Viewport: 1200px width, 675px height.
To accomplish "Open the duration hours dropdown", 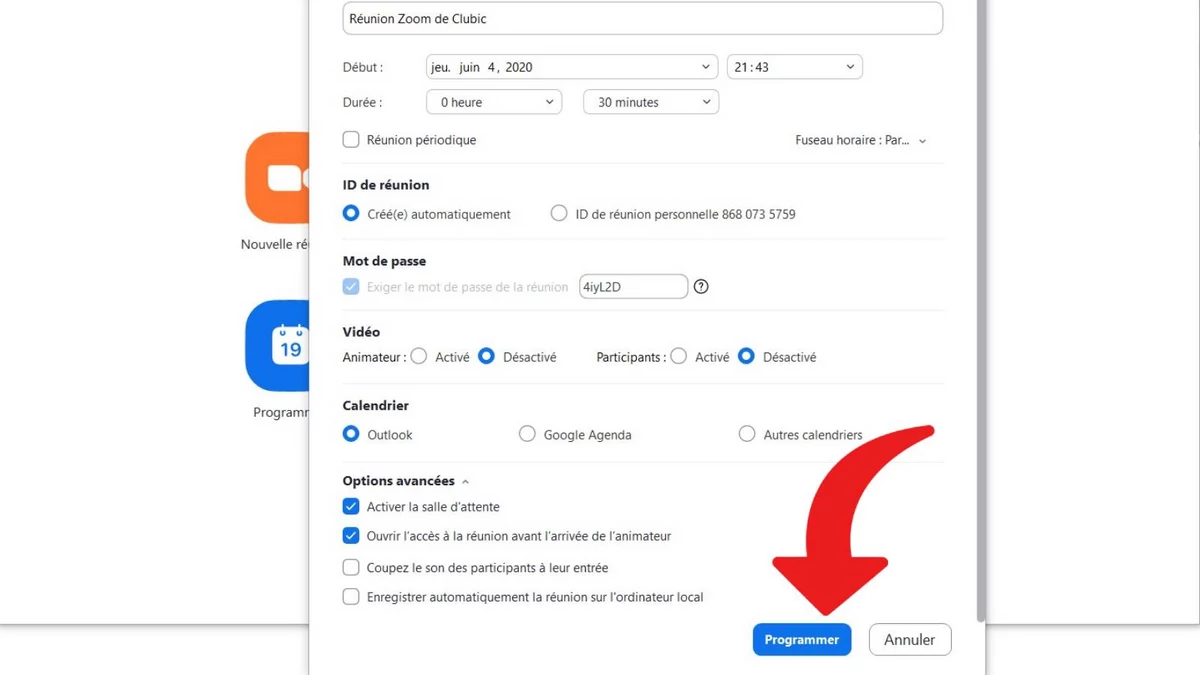I will pos(494,102).
